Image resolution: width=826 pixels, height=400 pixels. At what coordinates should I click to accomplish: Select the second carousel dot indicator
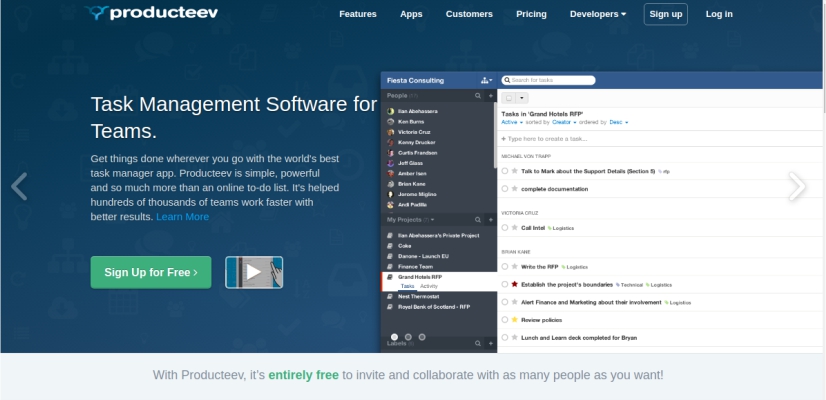click(408, 337)
